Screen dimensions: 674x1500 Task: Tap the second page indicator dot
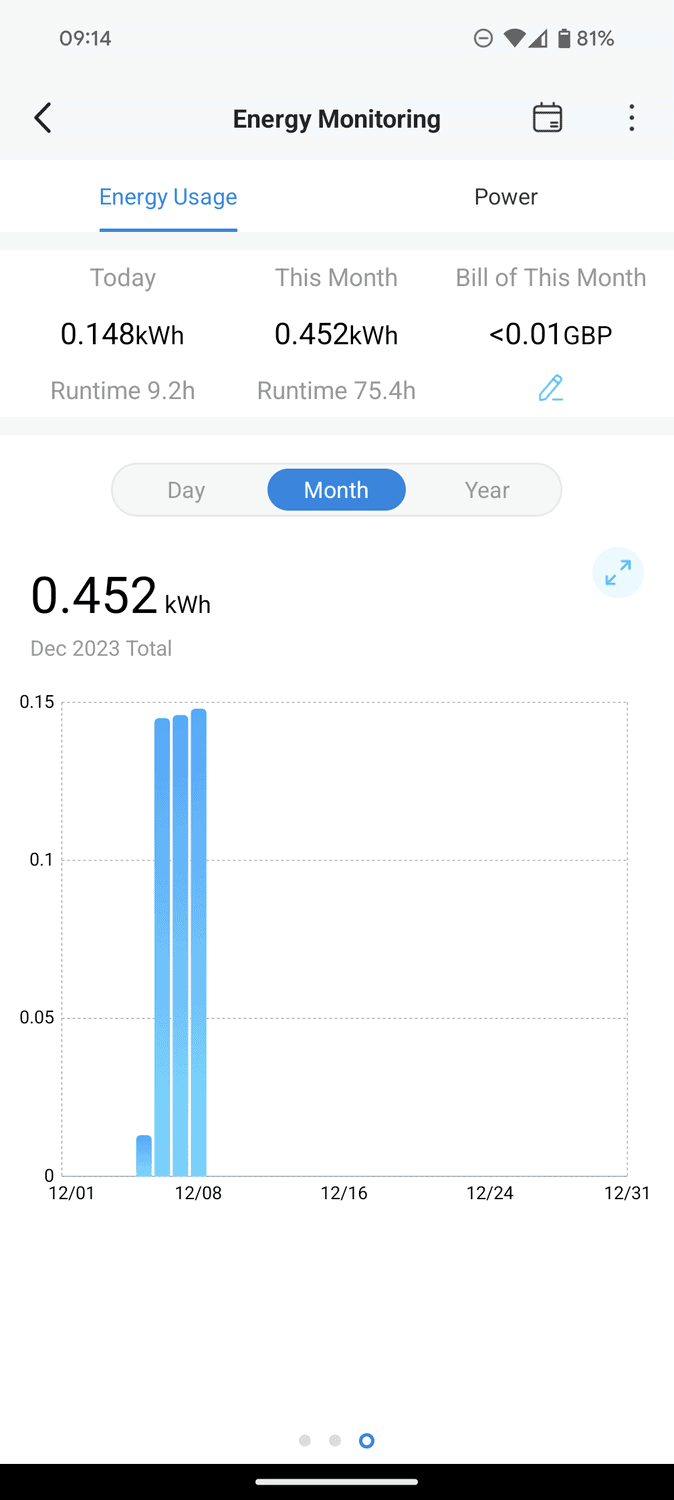pos(335,1440)
